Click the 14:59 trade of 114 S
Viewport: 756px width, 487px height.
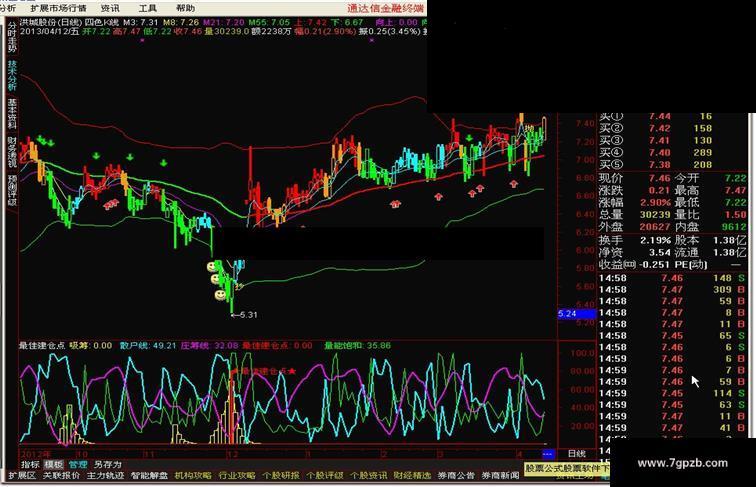(672, 393)
